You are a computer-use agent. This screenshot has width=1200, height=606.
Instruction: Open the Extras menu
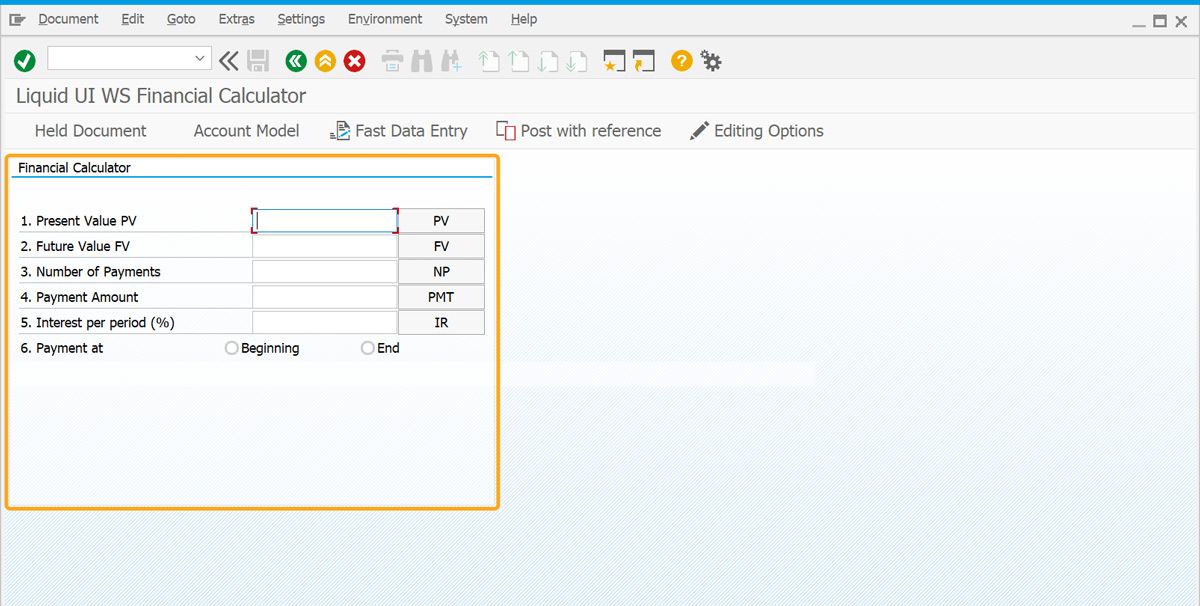237,19
